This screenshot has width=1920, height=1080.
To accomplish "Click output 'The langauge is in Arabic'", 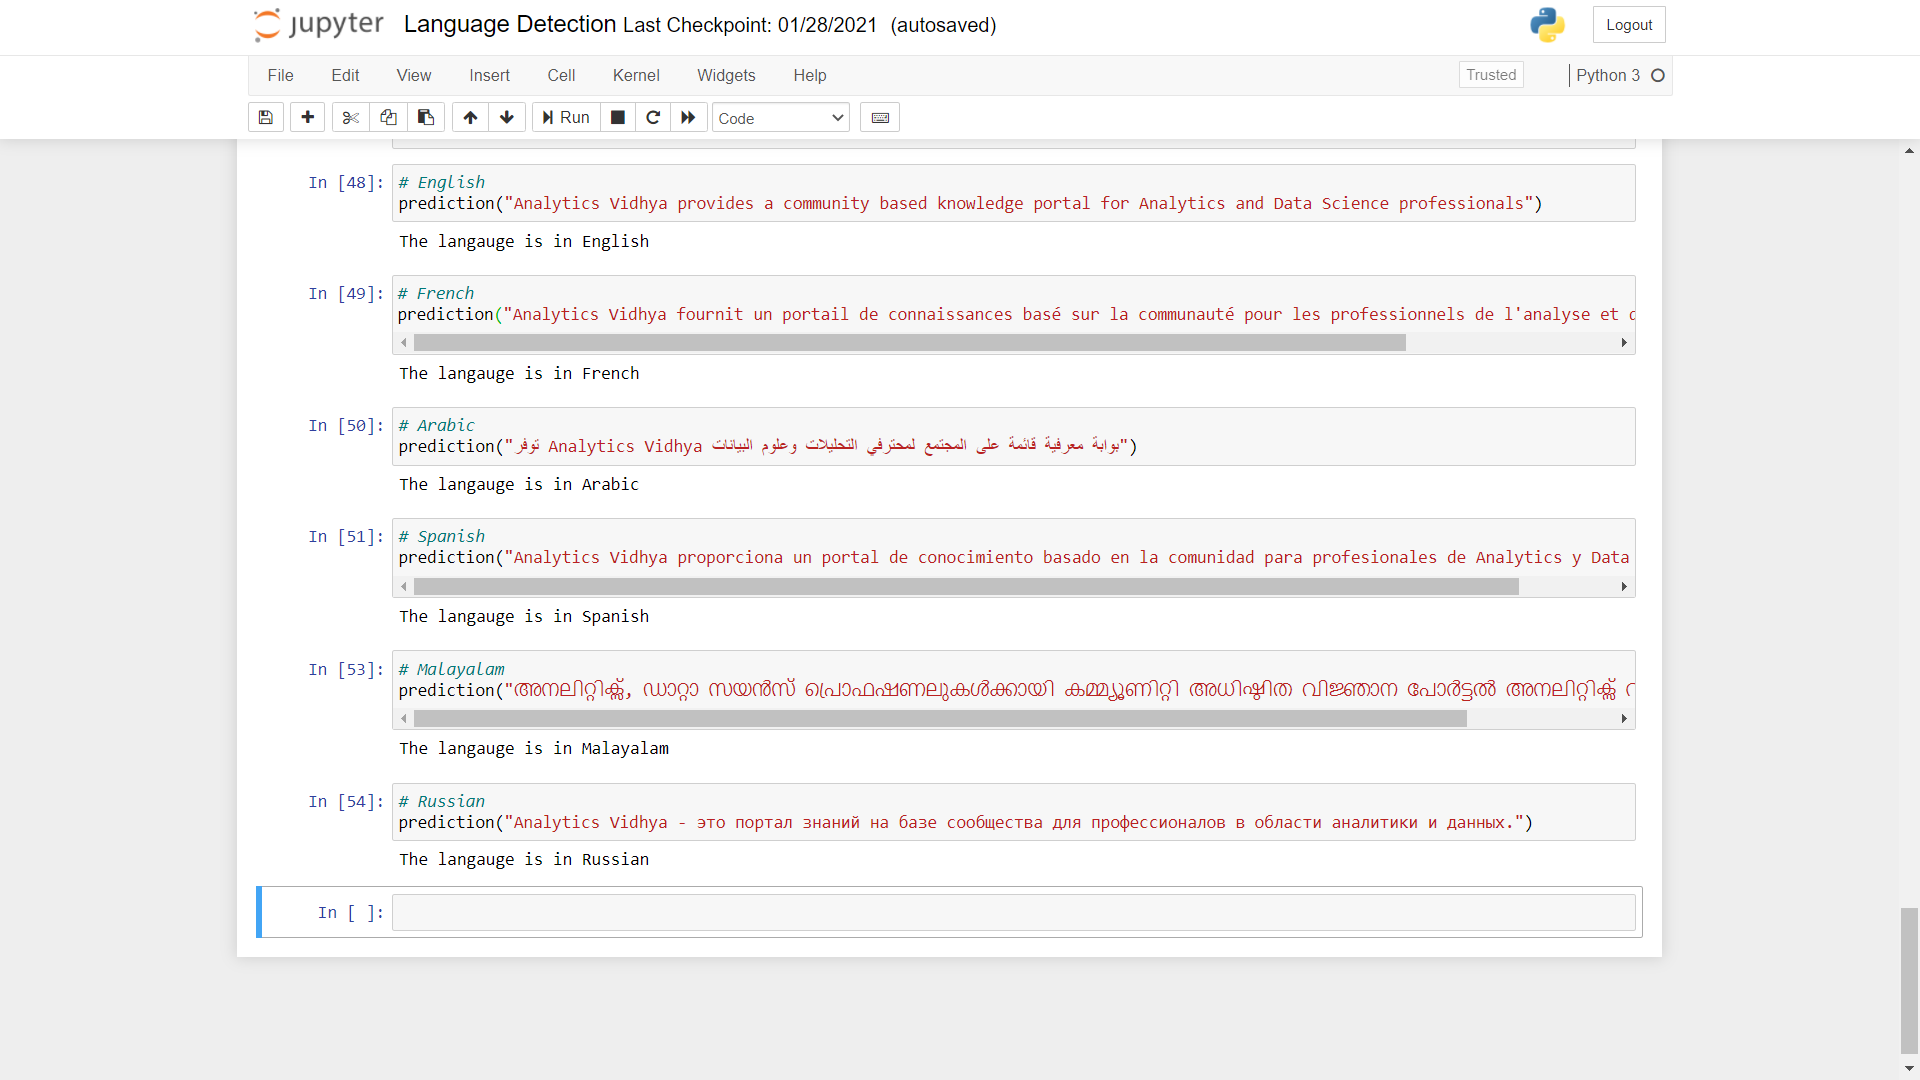I will tap(519, 485).
